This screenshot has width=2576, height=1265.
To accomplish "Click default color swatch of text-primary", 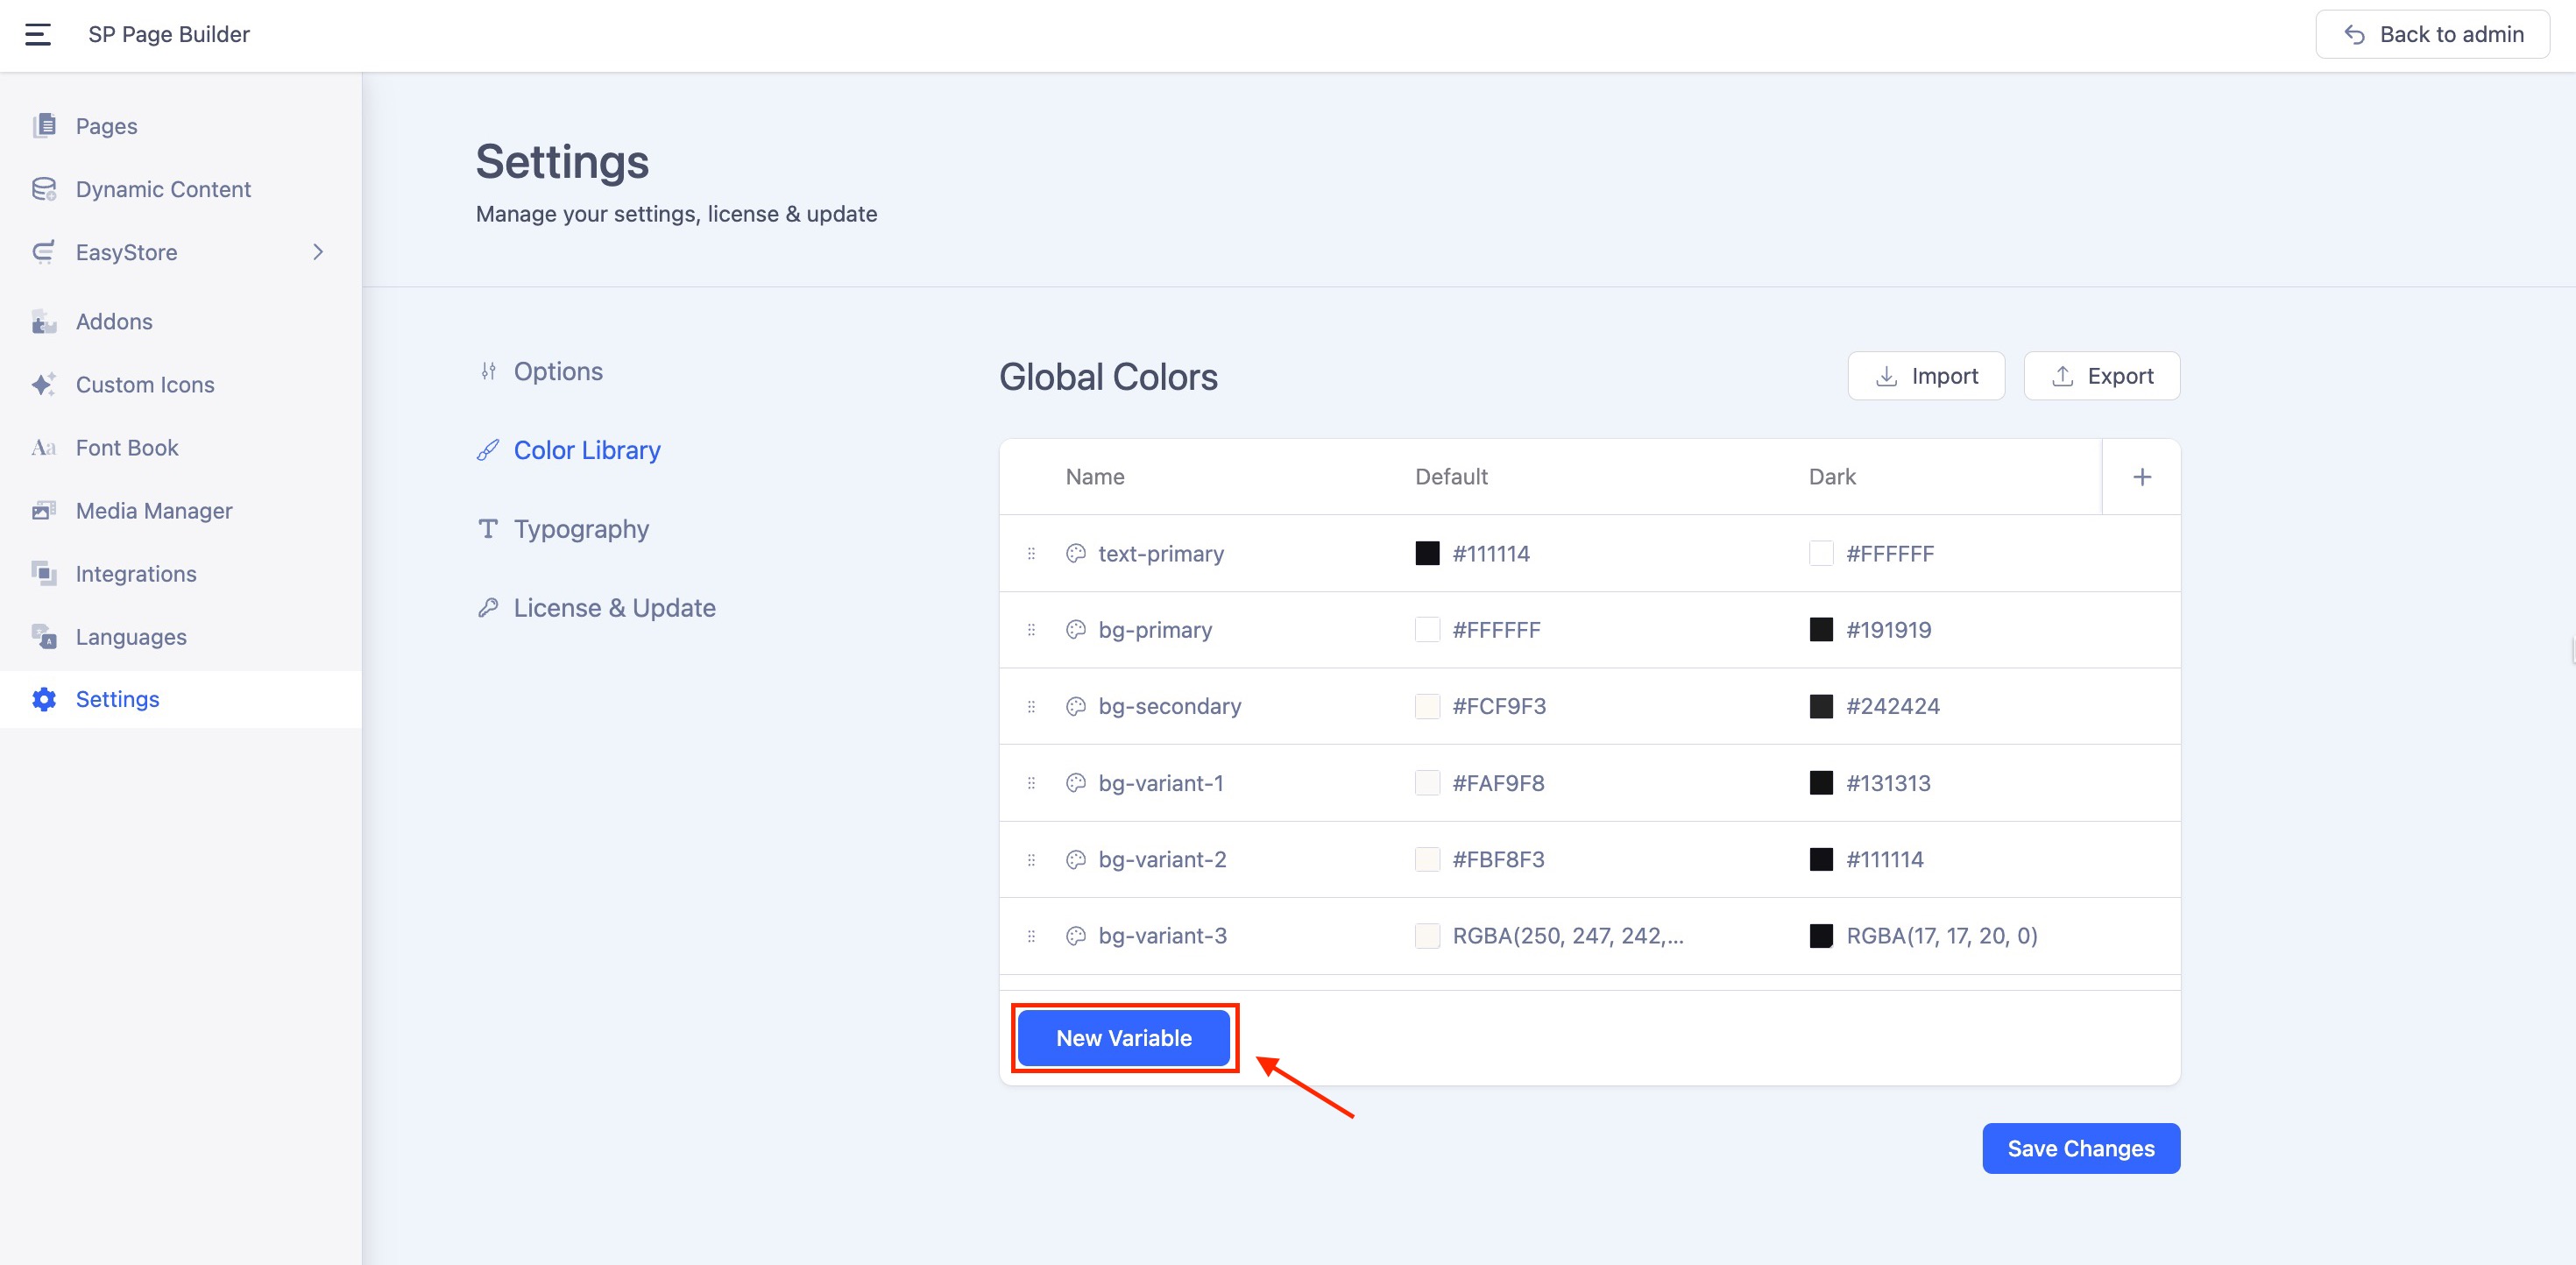I will click(x=1427, y=553).
